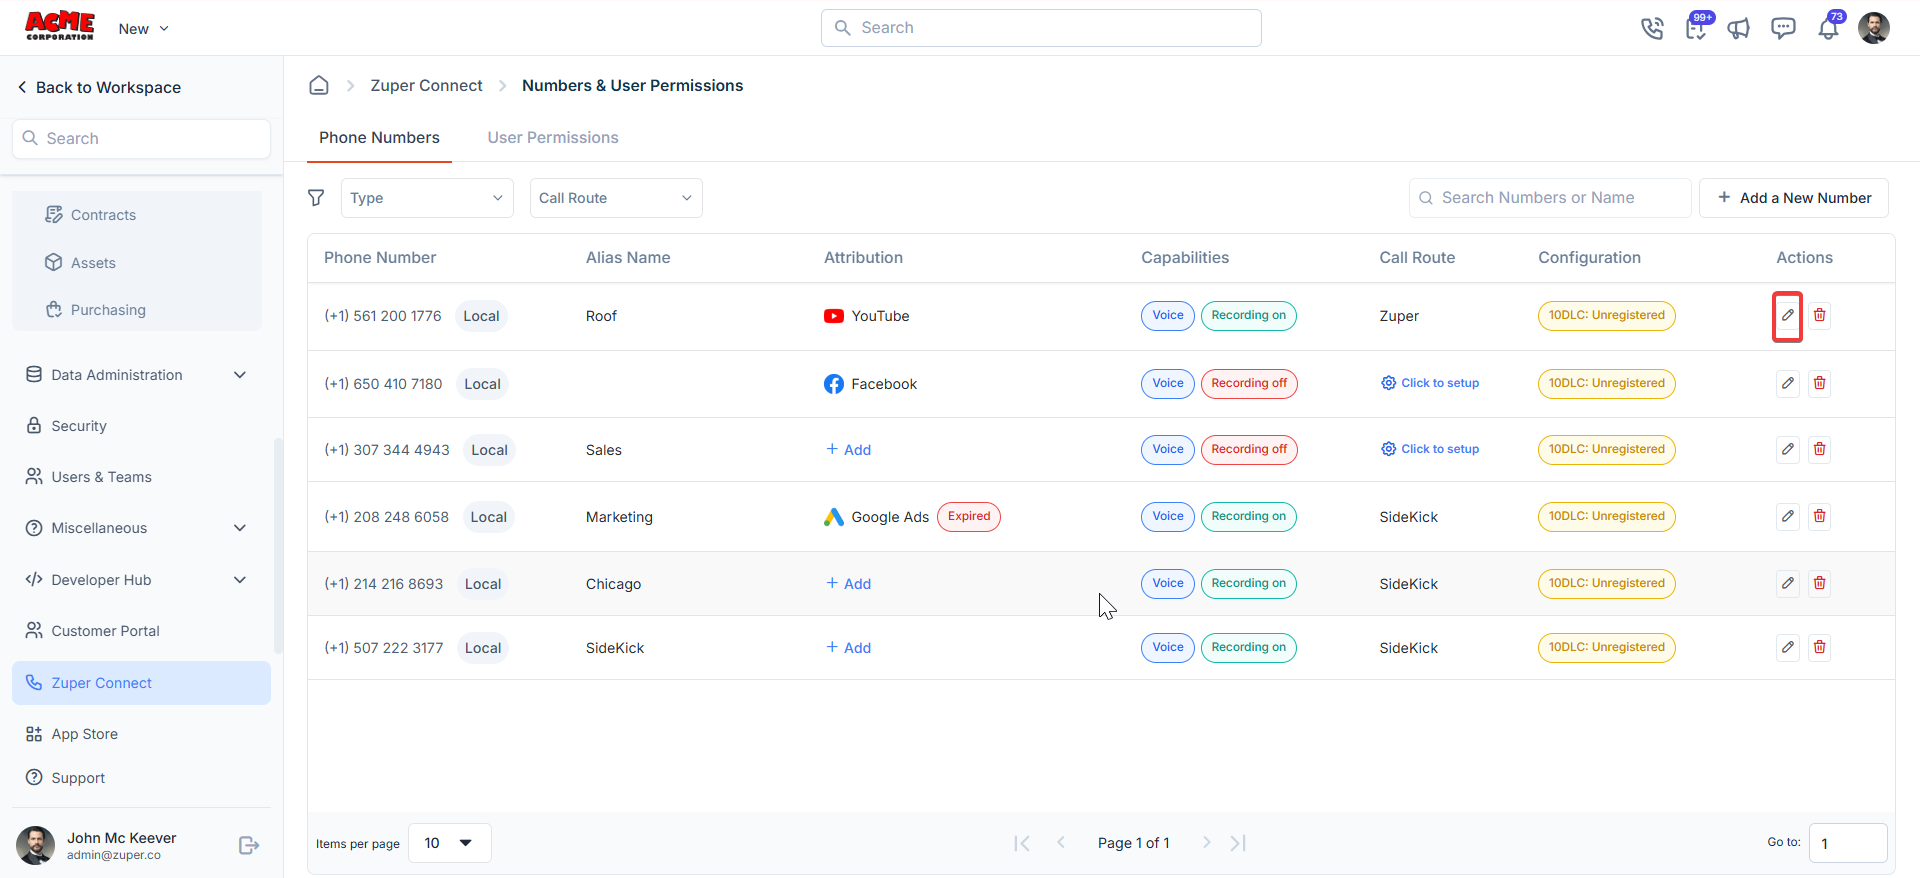Go to the last page arrow
Screen dimensions: 1920x878
[x=1238, y=843]
